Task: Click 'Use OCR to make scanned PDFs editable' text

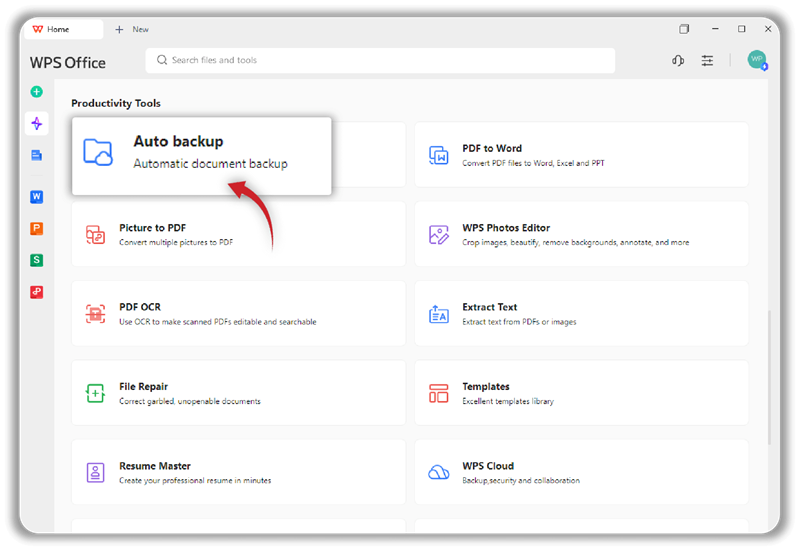Action: (218, 322)
